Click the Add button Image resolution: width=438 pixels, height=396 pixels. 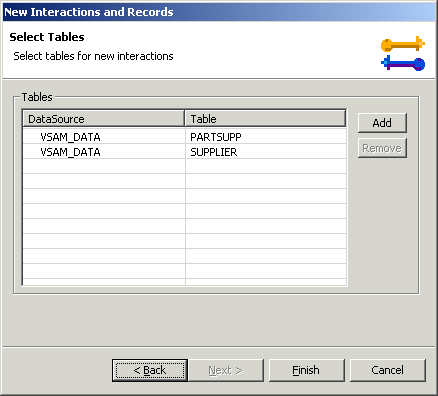382,123
